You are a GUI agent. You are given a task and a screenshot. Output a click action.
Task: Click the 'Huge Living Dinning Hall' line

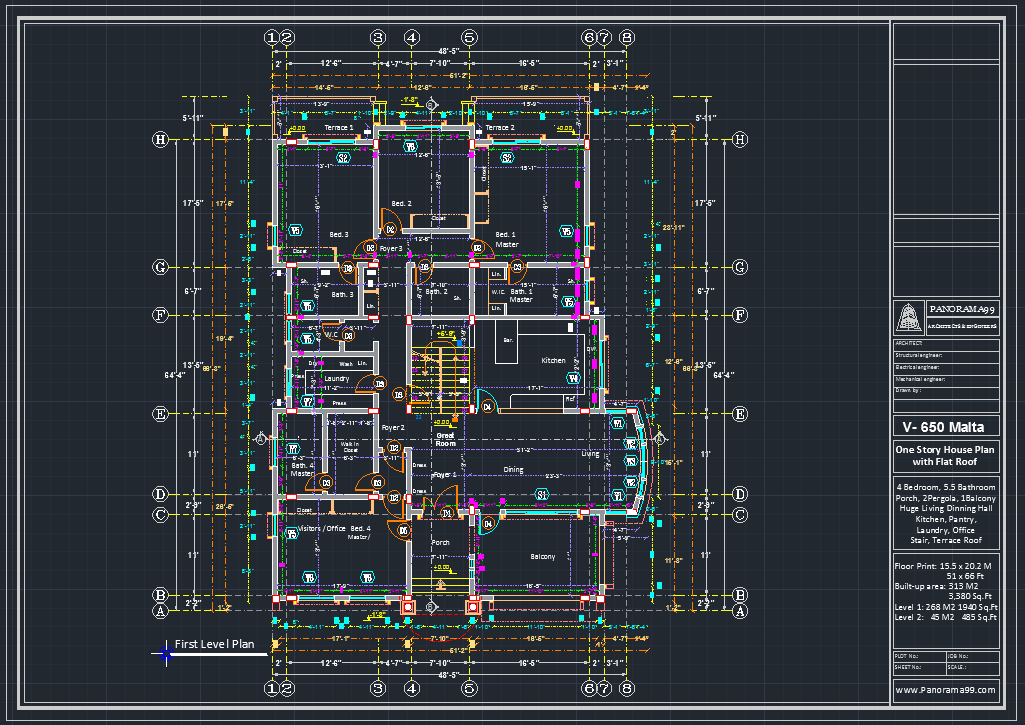pyautogui.click(x=946, y=508)
